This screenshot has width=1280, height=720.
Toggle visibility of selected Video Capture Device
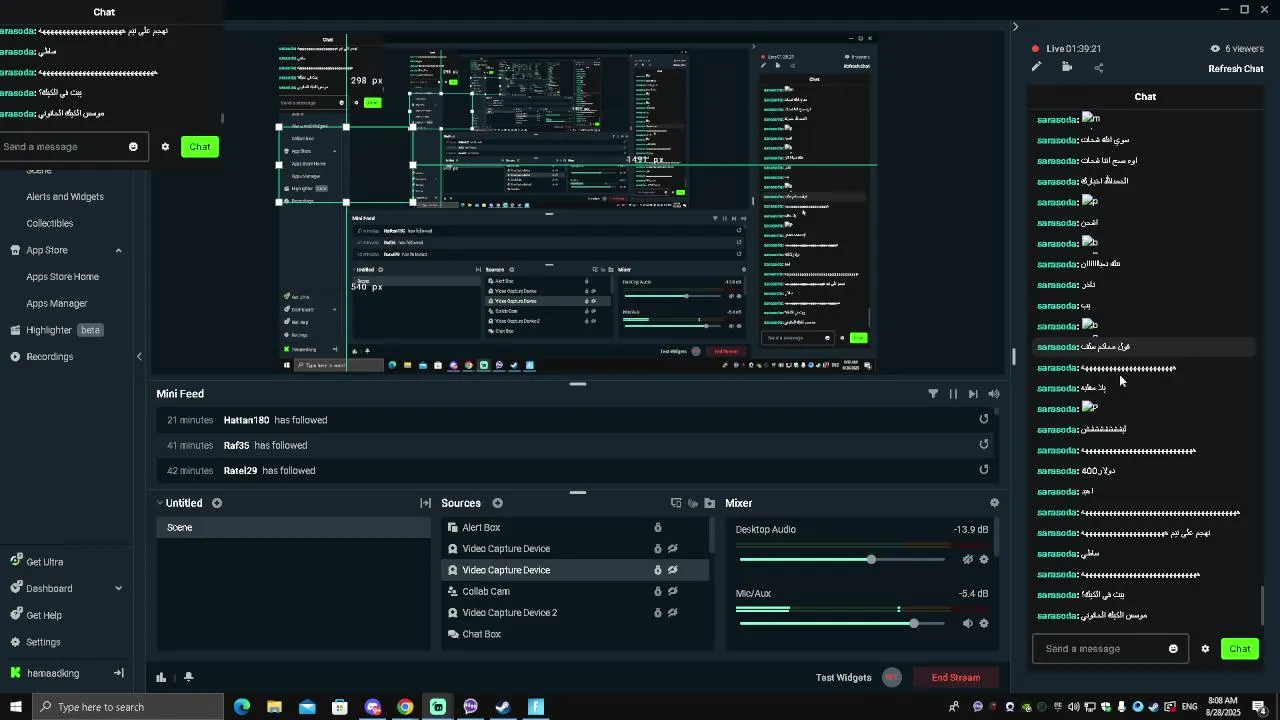(x=673, y=570)
